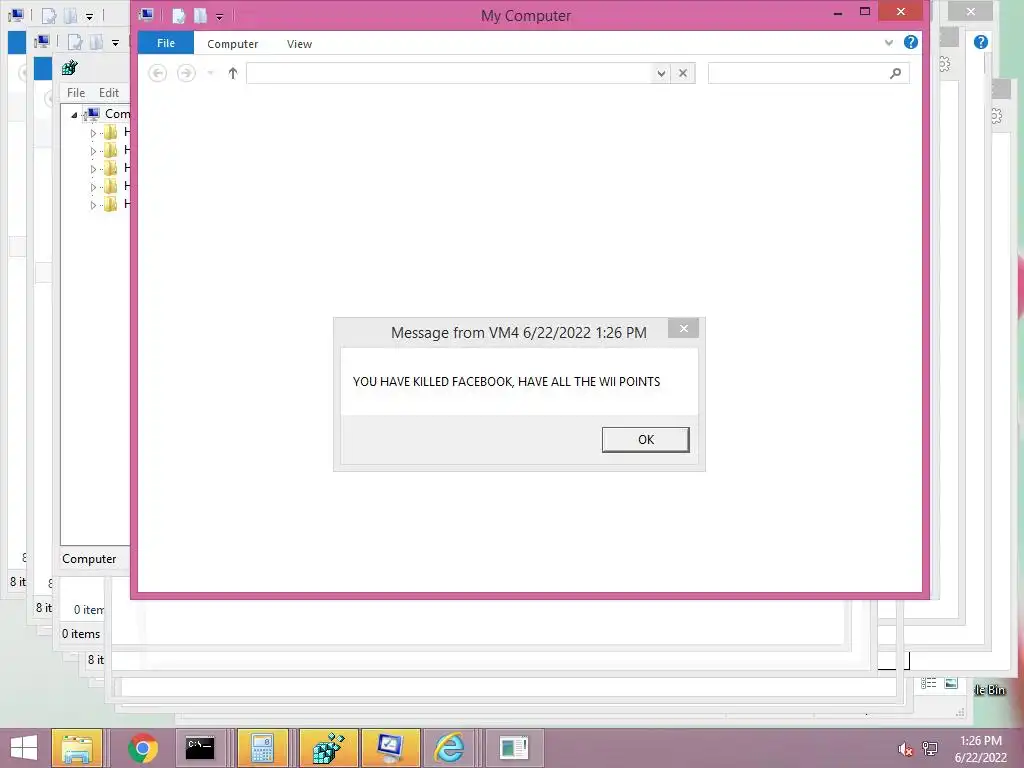Open the Start button
Viewport: 1024px width, 768px height.
pos(24,748)
